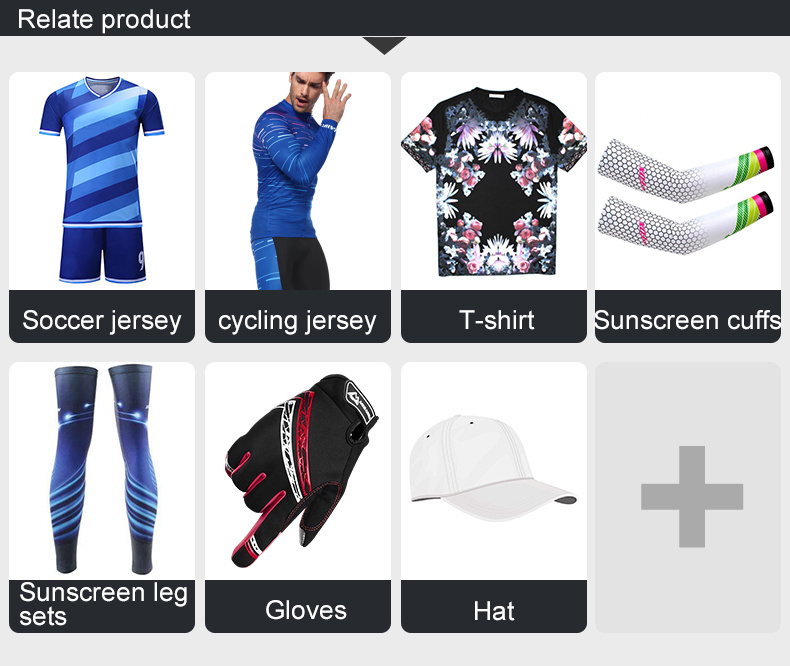Select the blue leg sleeves image
Image resolution: width=790 pixels, height=666 pixels.
[x=104, y=470]
